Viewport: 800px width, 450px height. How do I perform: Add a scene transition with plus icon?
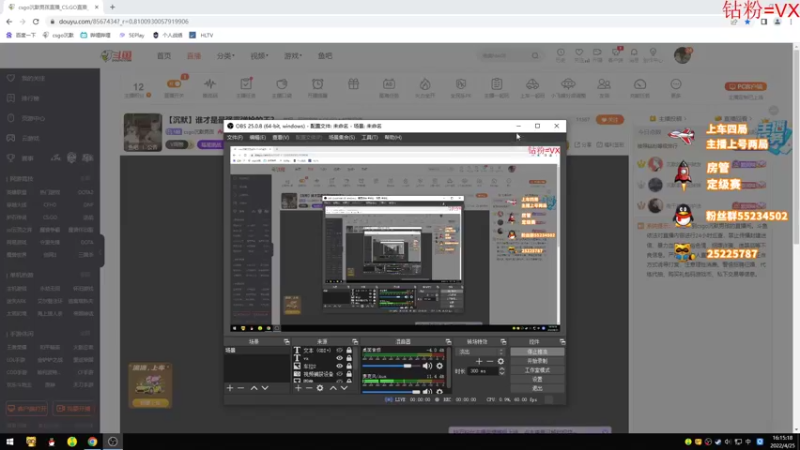click(479, 361)
